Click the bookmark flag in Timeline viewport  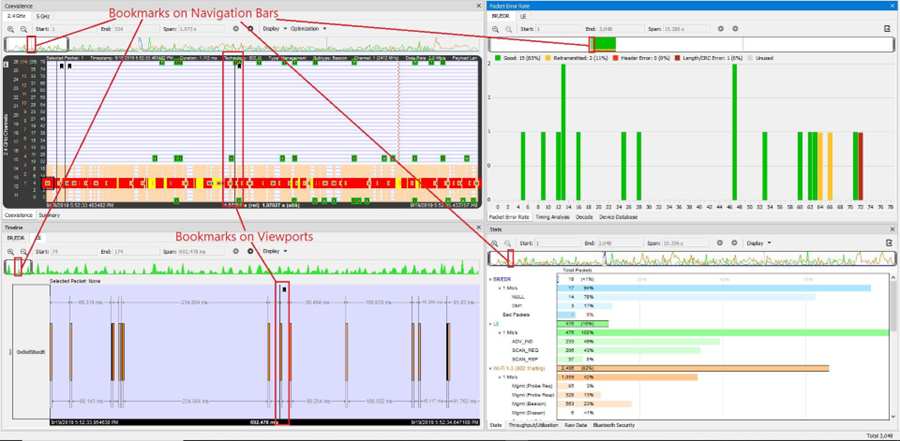coord(284,290)
